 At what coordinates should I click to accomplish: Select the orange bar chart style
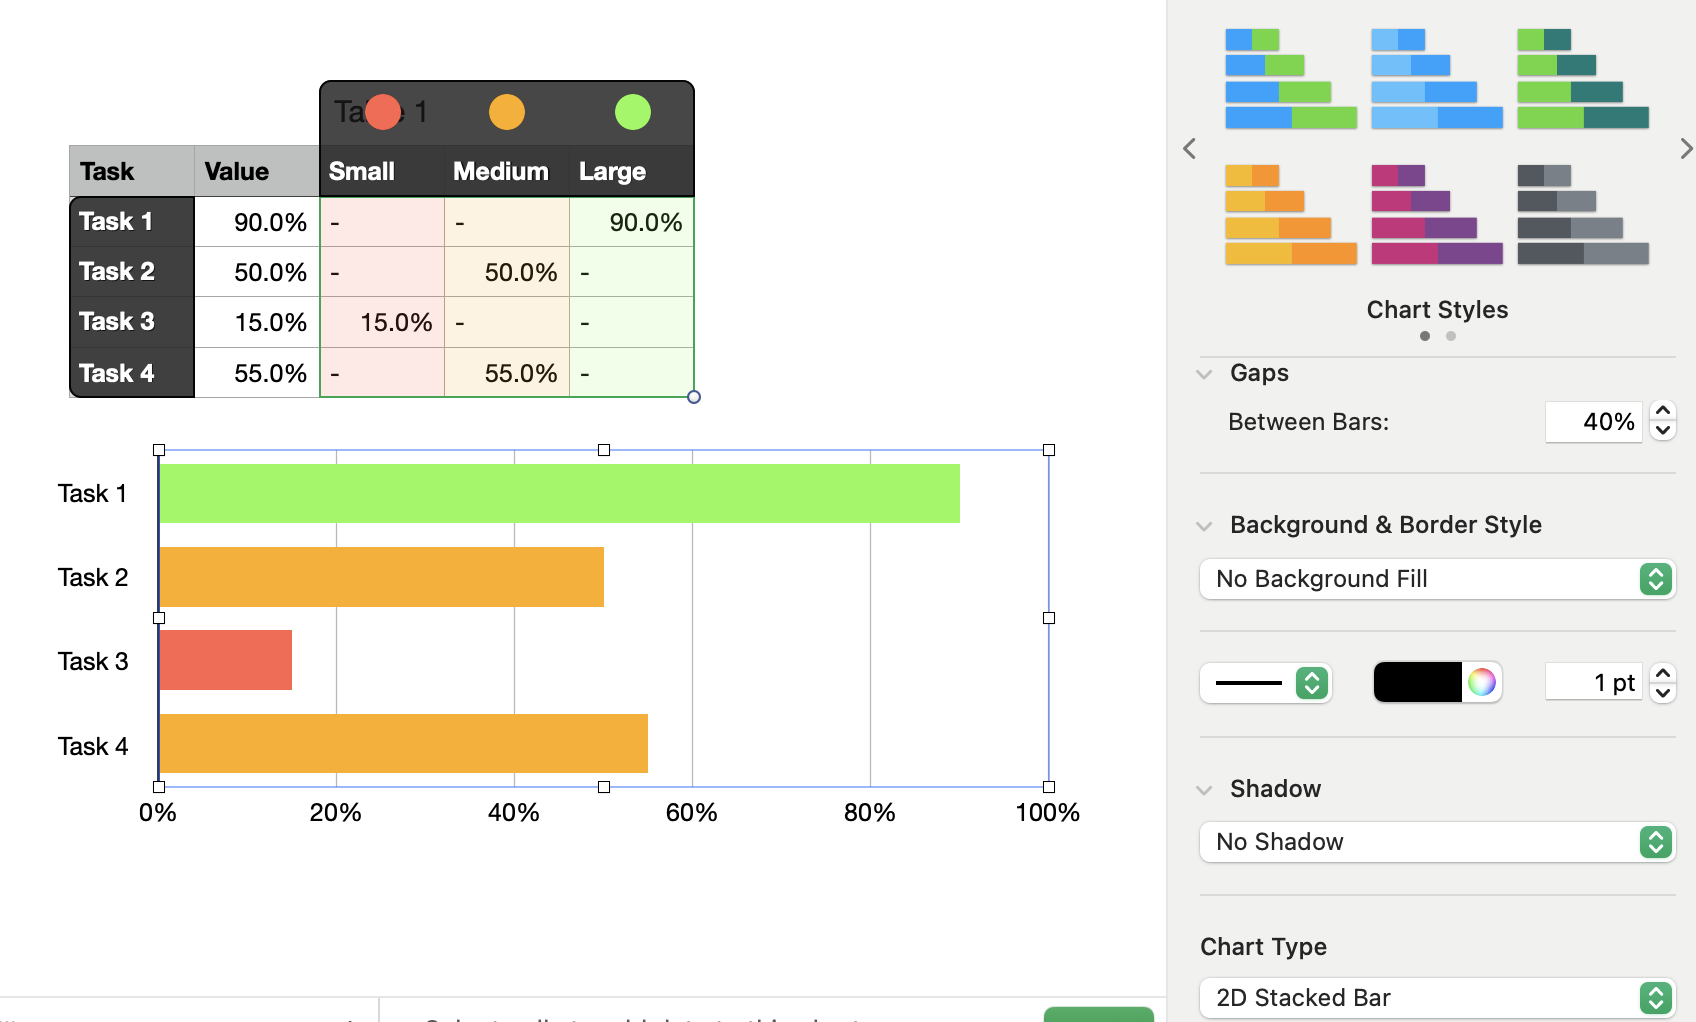[x=1291, y=213]
